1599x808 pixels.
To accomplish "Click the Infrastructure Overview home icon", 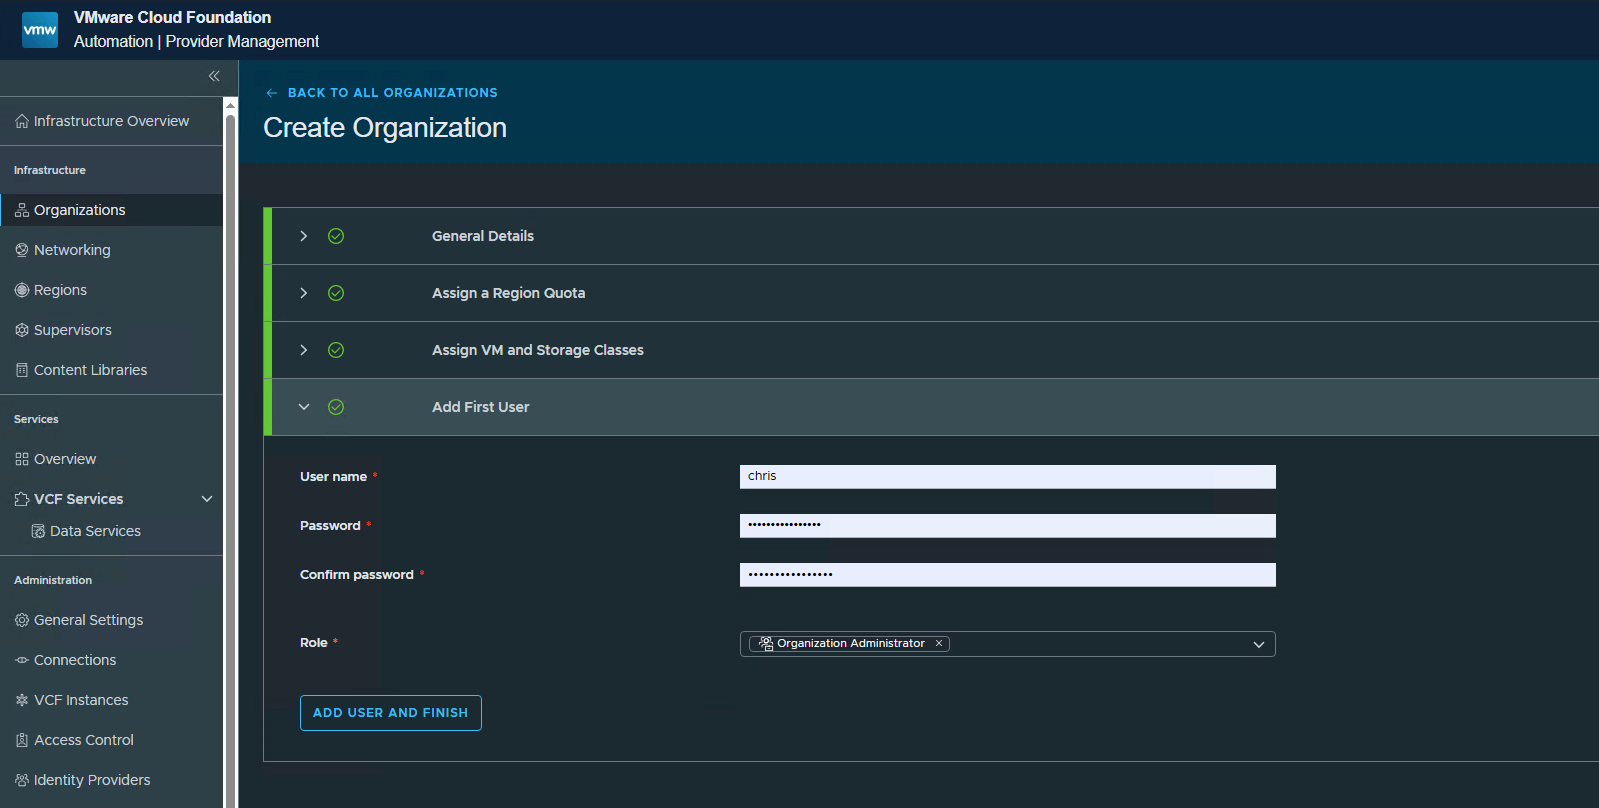I will coord(22,121).
